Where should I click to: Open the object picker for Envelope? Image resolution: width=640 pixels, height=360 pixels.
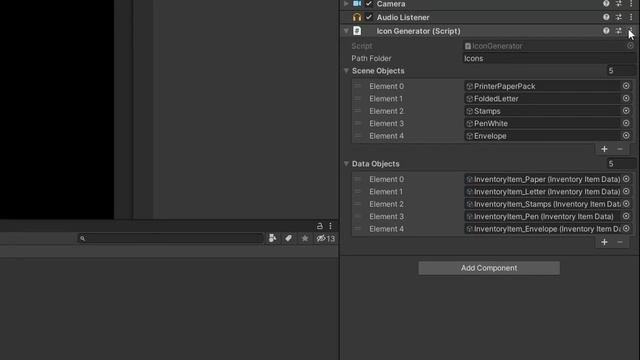coord(626,136)
